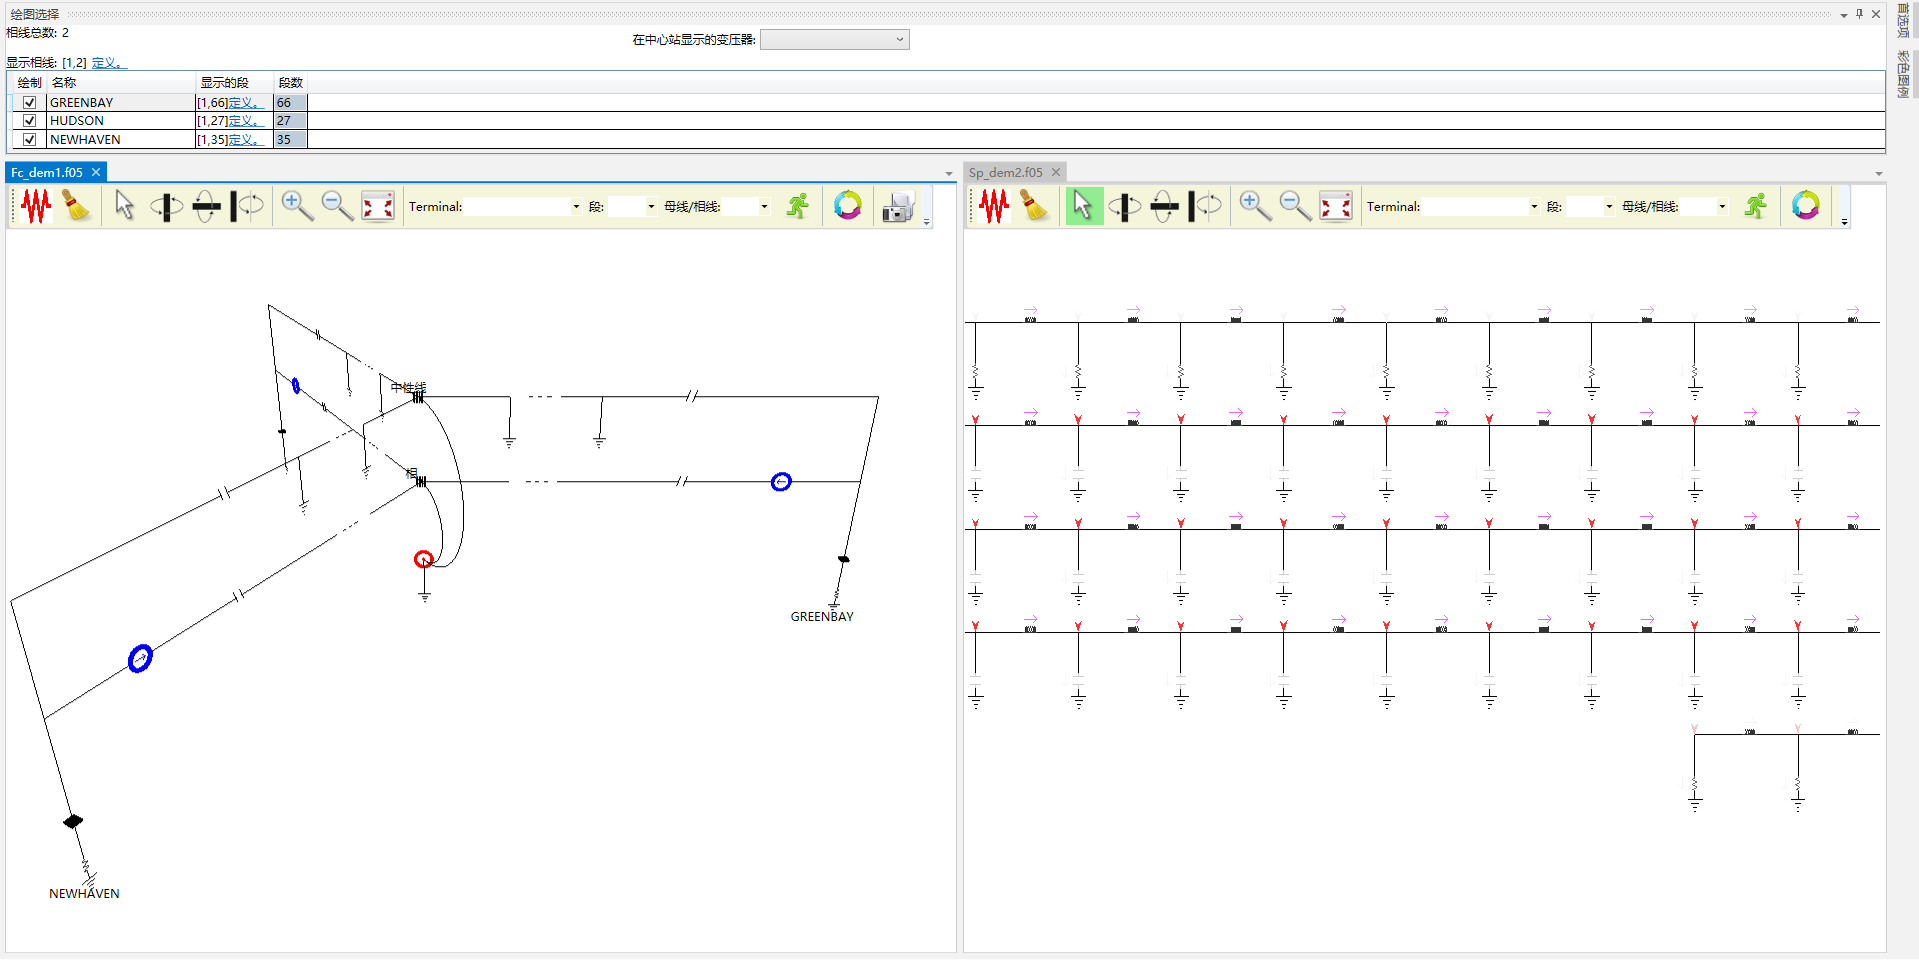This screenshot has height=960, width=1919.
Task: Click rotate about horizontal axis icon in Sp_dem2 toolbar
Action: pyautogui.click(x=1164, y=207)
